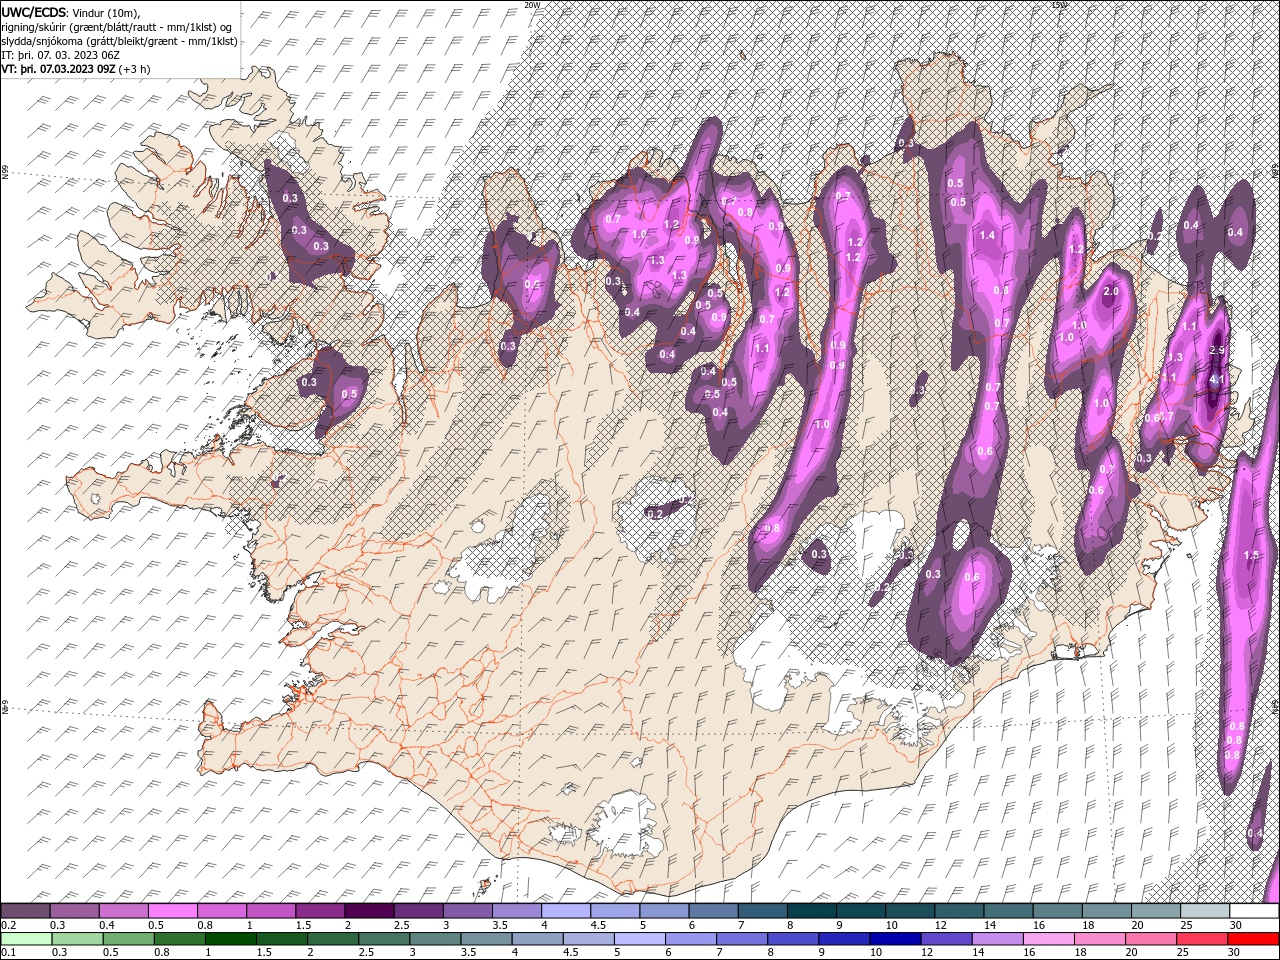Click the 'VT: þri. 07.03.2023 09Z (+3 h)' line

pos(76,69)
